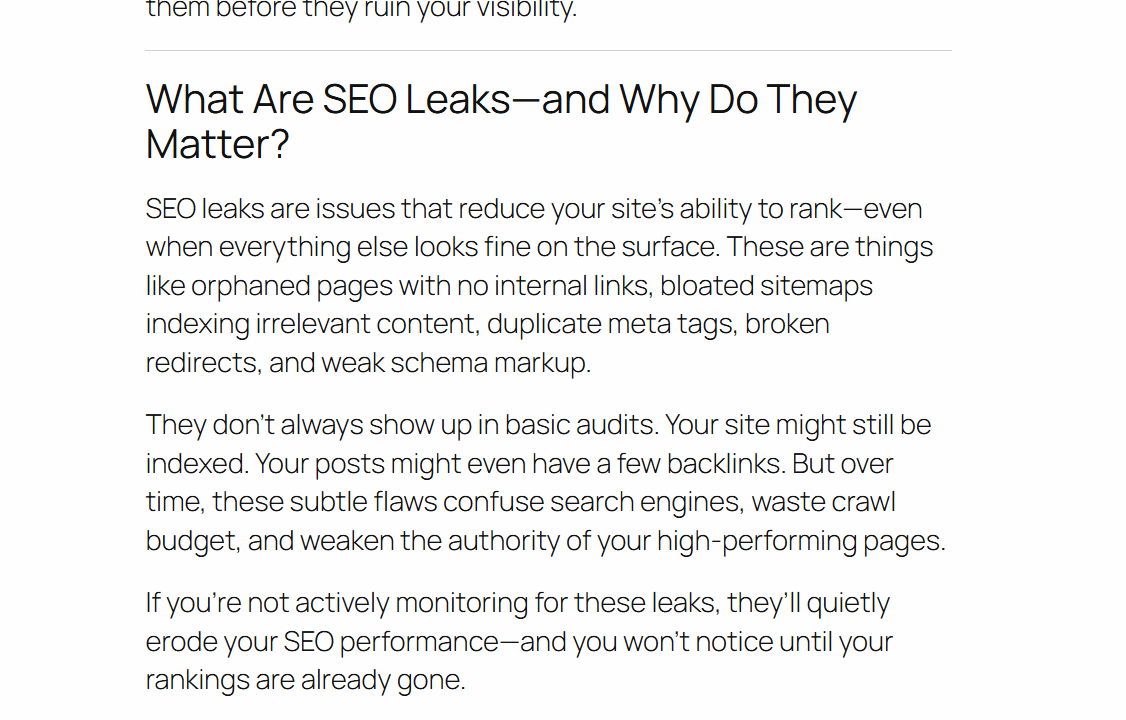This screenshot has height=720, width=1126.
Task: Click the text "rankings are already gone"
Action: (305, 680)
